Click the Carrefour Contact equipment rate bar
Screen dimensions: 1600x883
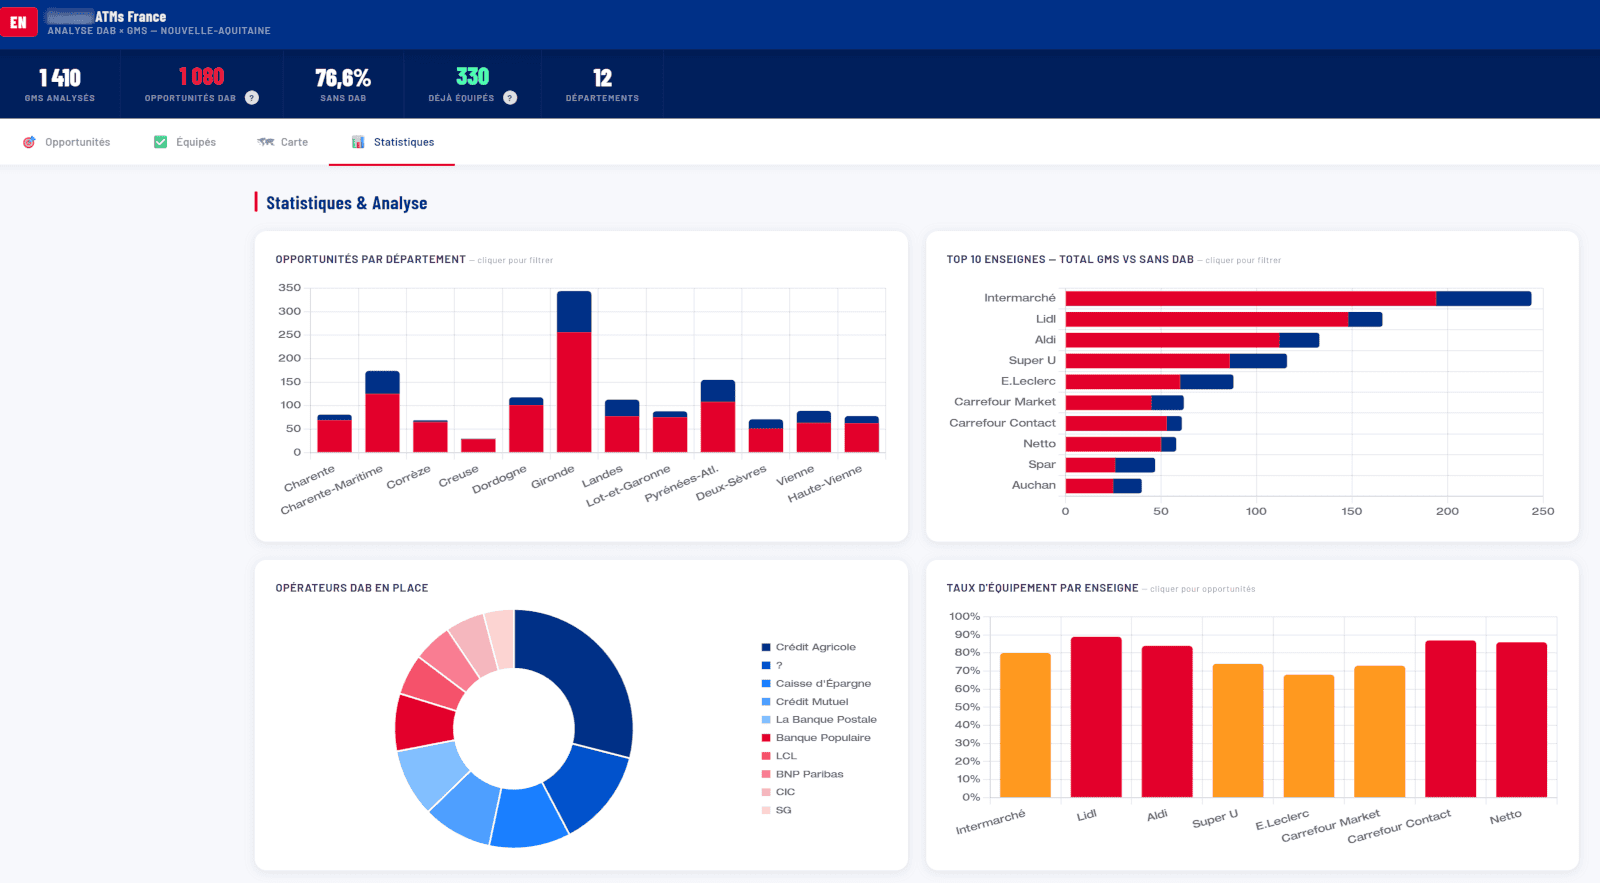[x=1451, y=719]
